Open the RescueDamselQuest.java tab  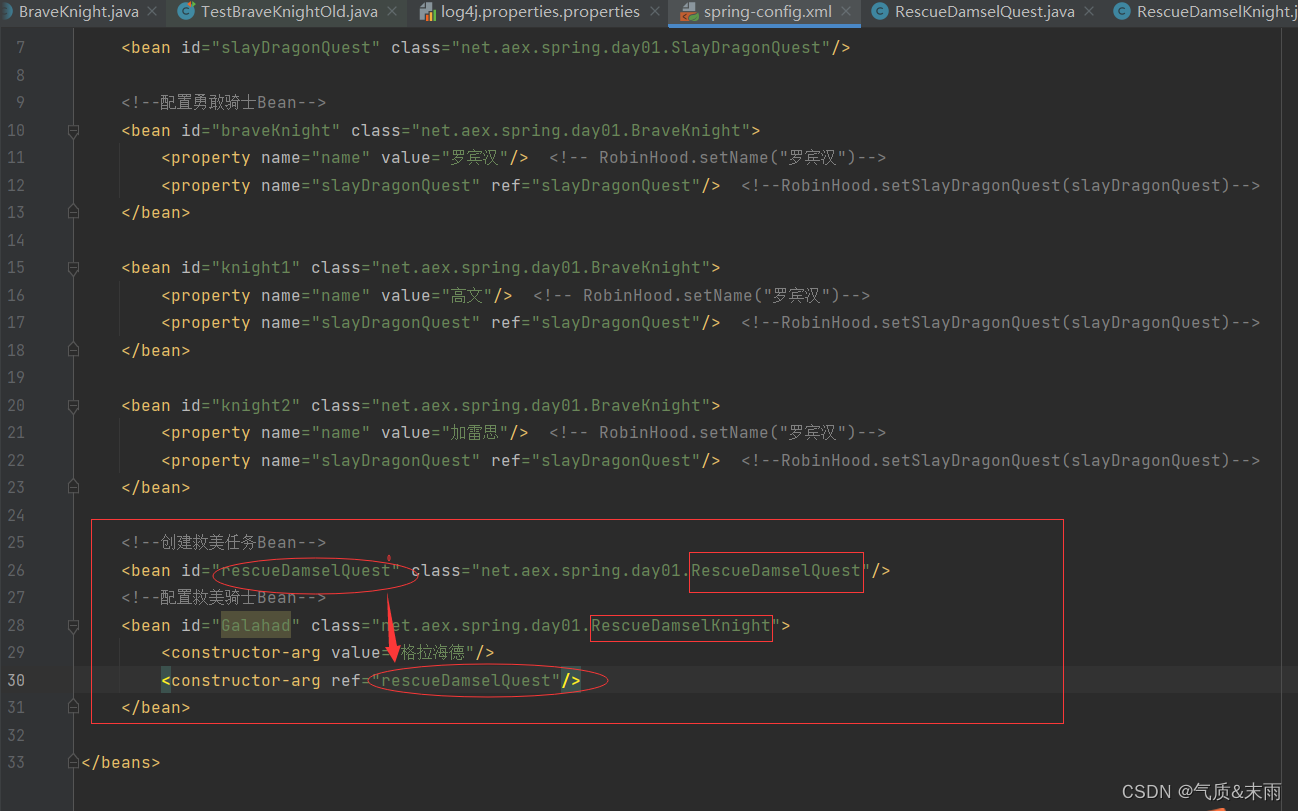pyautogui.click(x=985, y=12)
